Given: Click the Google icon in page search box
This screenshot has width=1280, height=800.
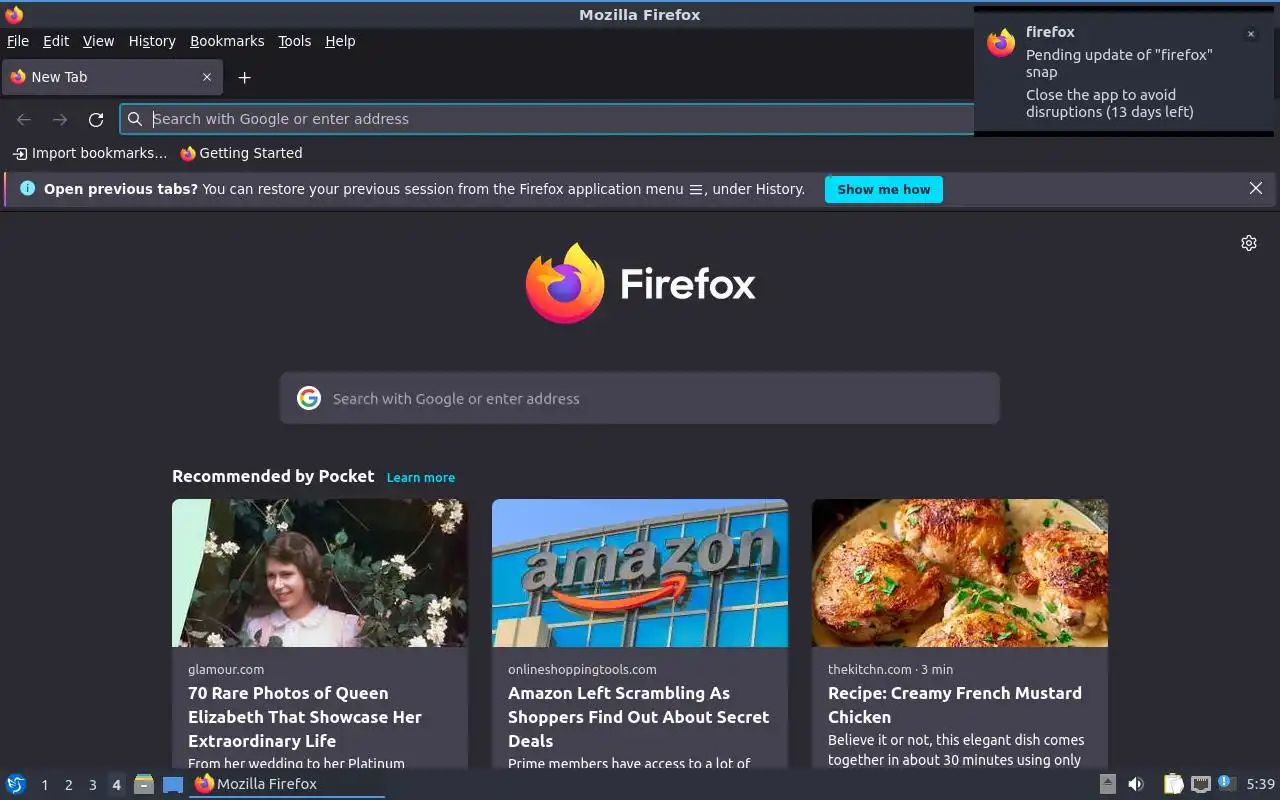Looking at the screenshot, I should point(309,398).
